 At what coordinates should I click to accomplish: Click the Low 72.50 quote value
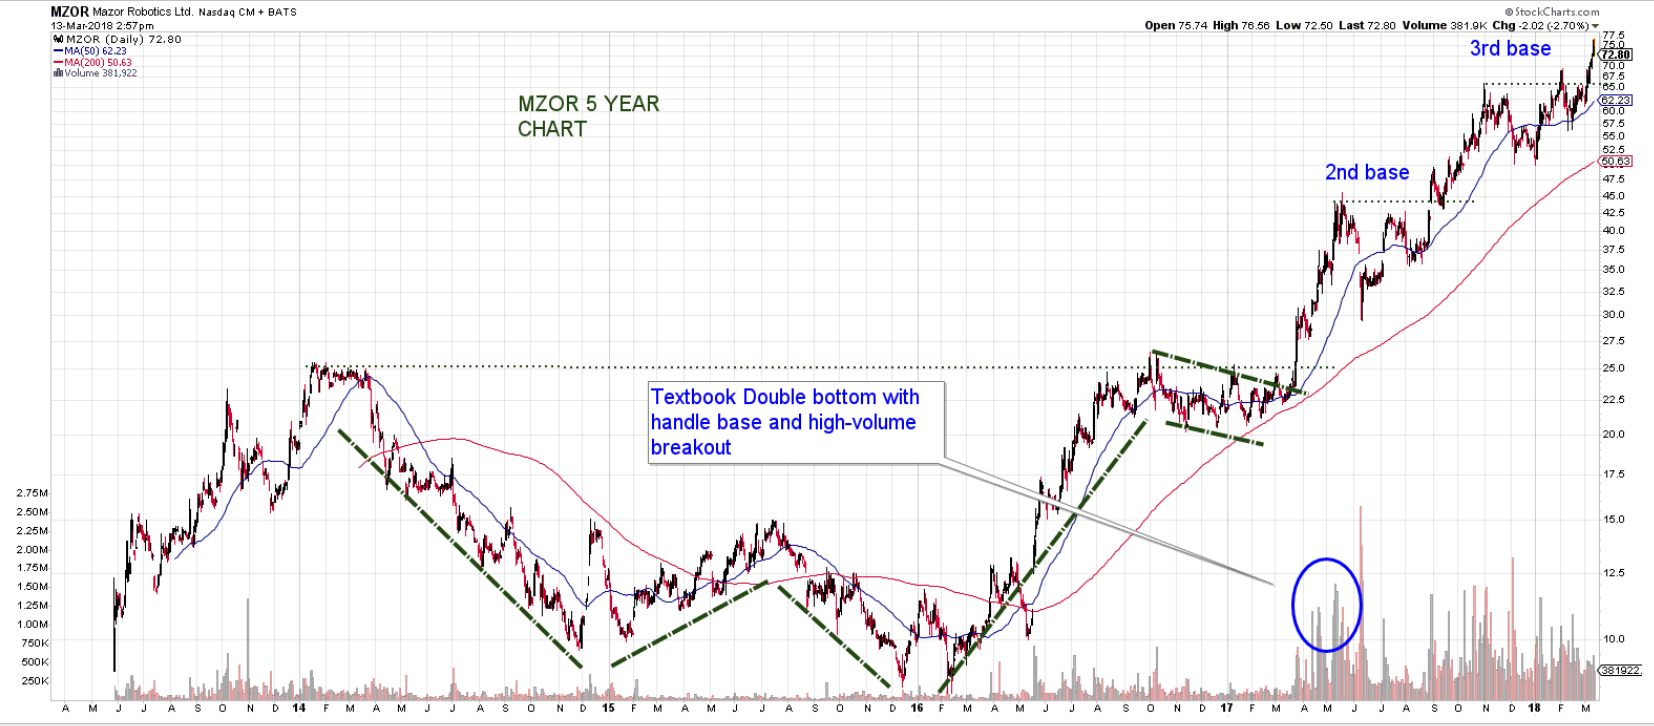(1305, 26)
